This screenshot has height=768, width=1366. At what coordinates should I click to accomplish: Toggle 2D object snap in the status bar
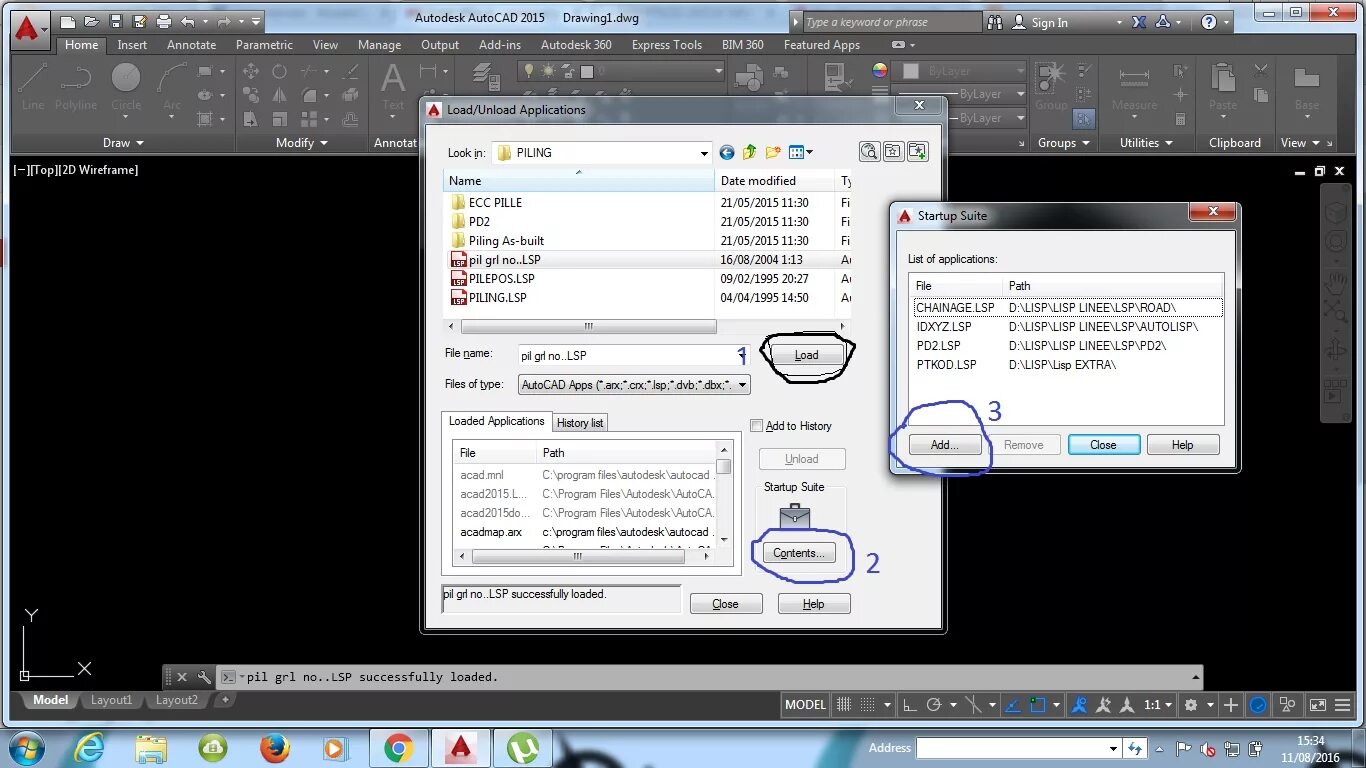coord(1038,705)
